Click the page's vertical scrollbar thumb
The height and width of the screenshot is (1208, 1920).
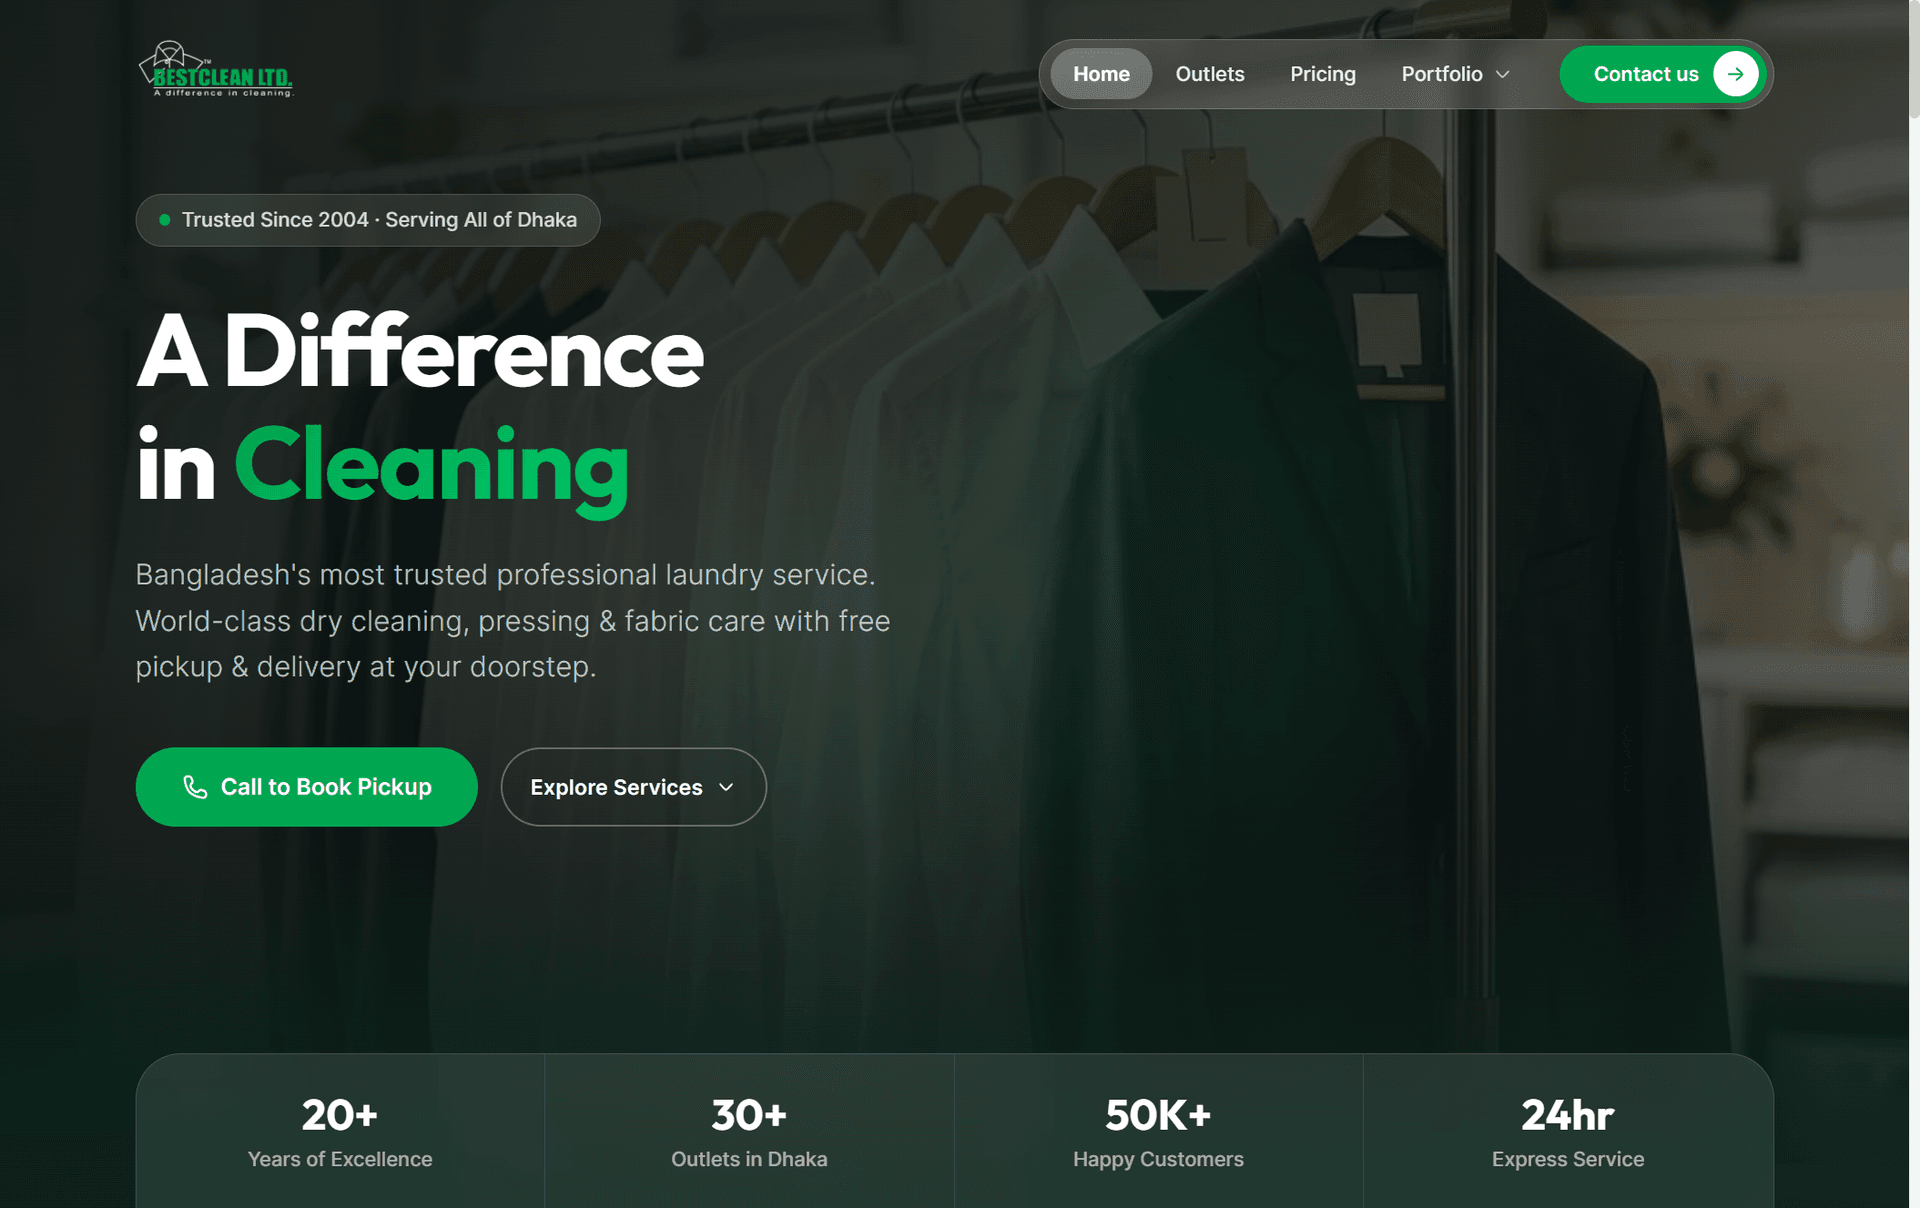pyautogui.click(x=1914, y=60)
